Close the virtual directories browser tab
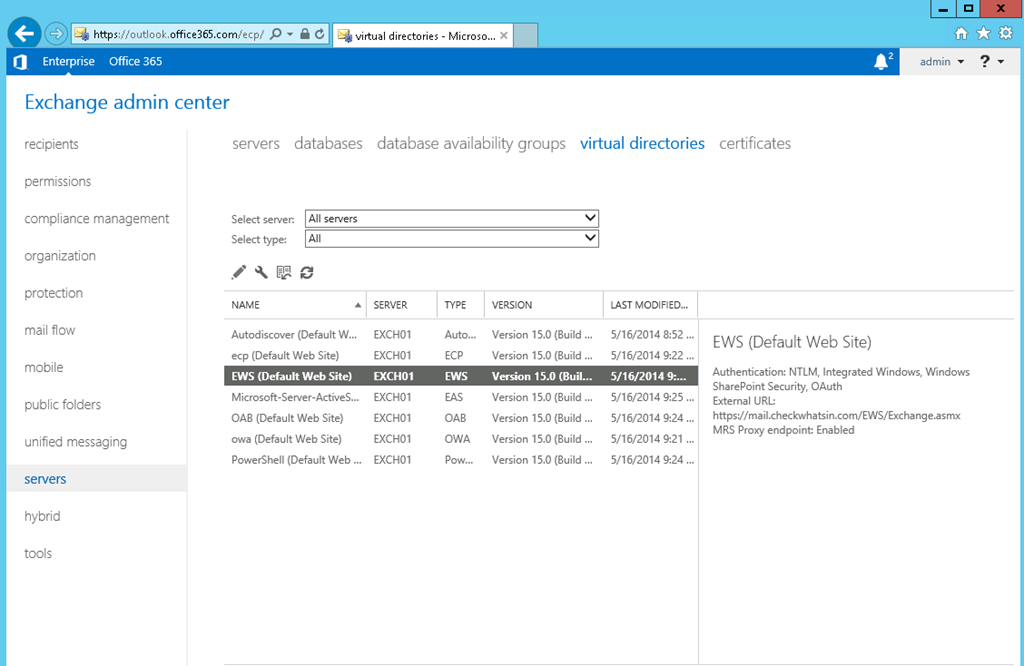Image resolution: width=1024 pixels, height=666 pixels. [504, 36]
